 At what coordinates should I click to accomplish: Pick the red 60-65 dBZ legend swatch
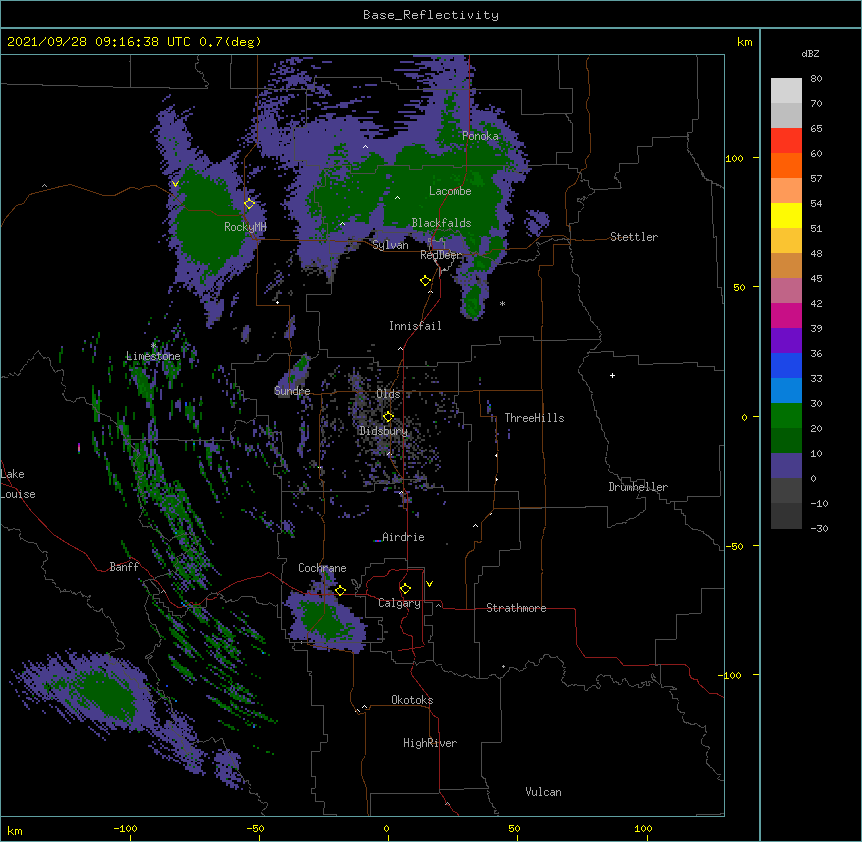click(786, 141)
